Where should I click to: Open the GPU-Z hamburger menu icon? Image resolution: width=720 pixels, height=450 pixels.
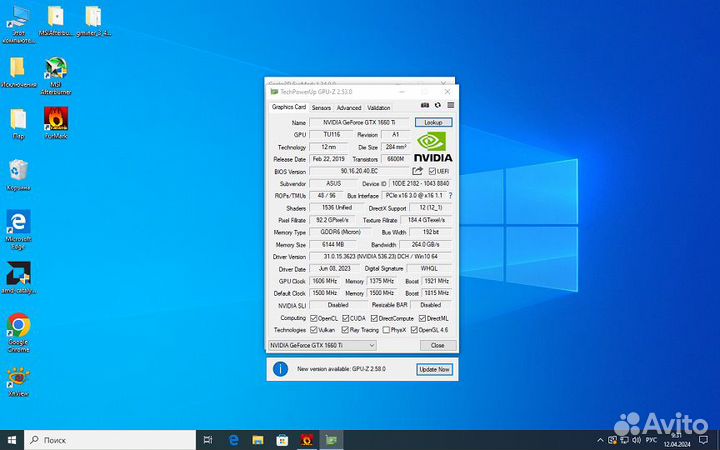(450, 105)
